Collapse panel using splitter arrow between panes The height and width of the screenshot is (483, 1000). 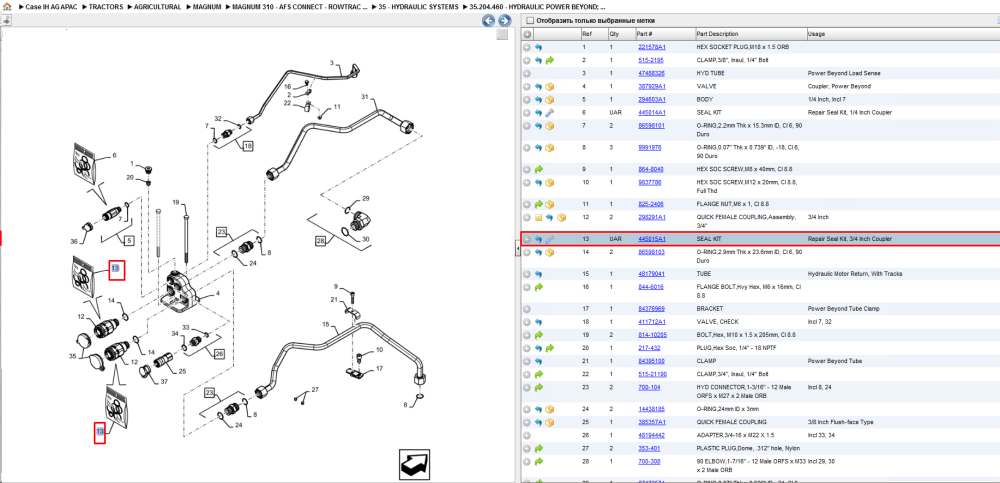click(x=517, y=249)
